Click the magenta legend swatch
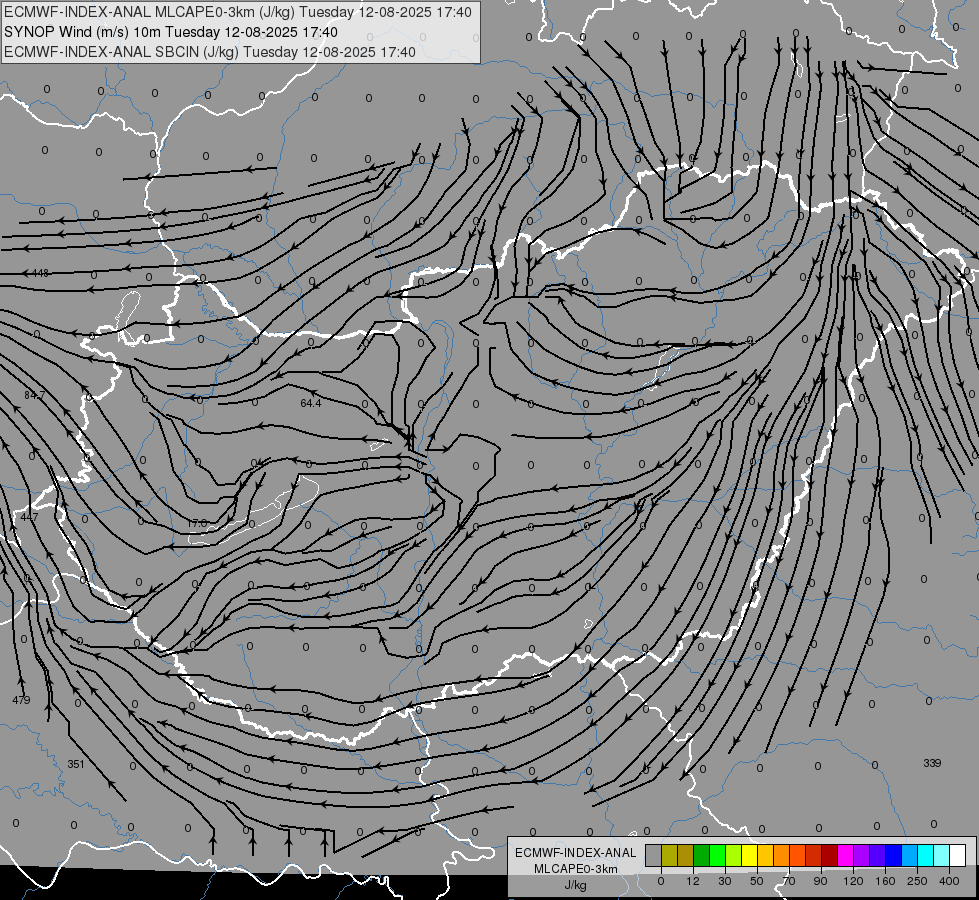This screenshot has height=900, width=979. click(846, 855)
